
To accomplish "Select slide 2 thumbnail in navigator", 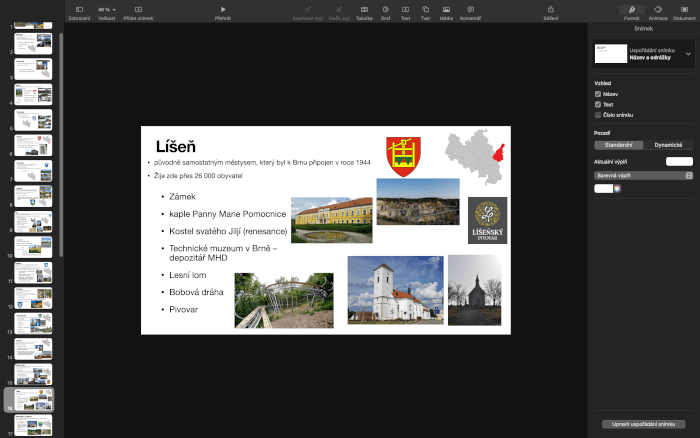I will tap(33, 43).
